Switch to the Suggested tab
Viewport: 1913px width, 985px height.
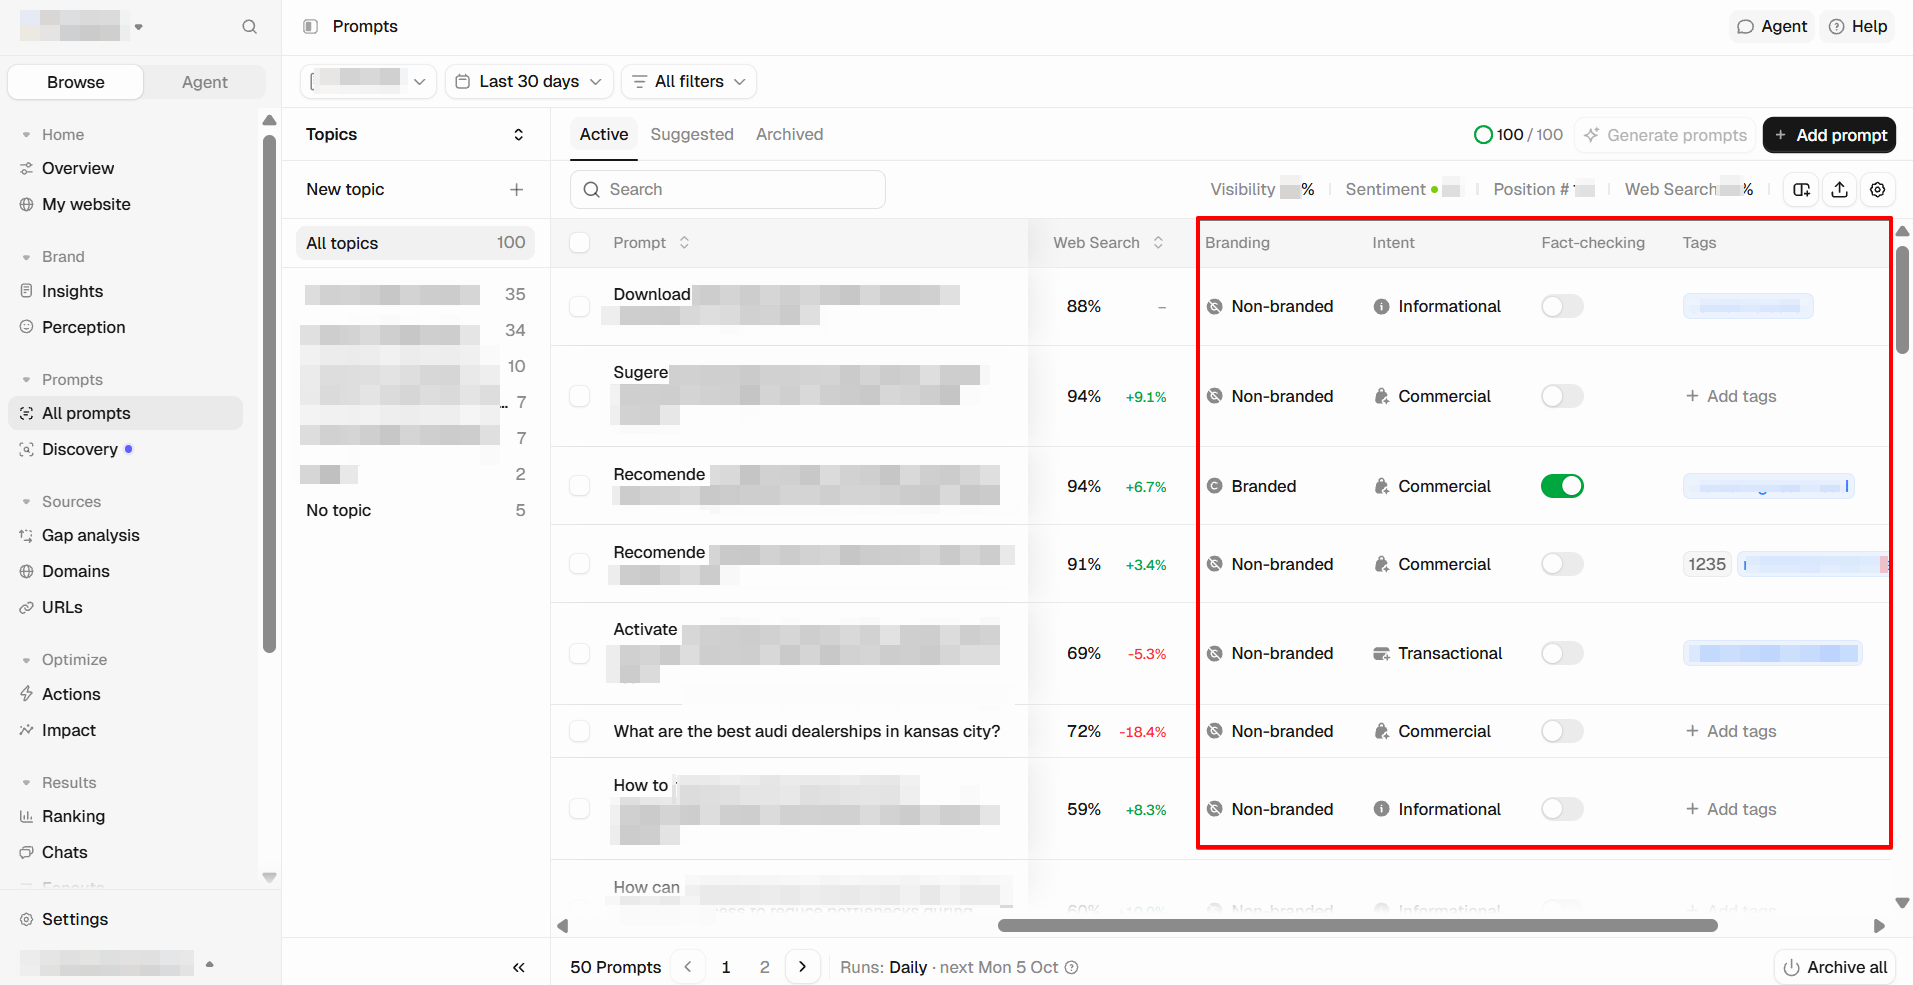(692, 134)
